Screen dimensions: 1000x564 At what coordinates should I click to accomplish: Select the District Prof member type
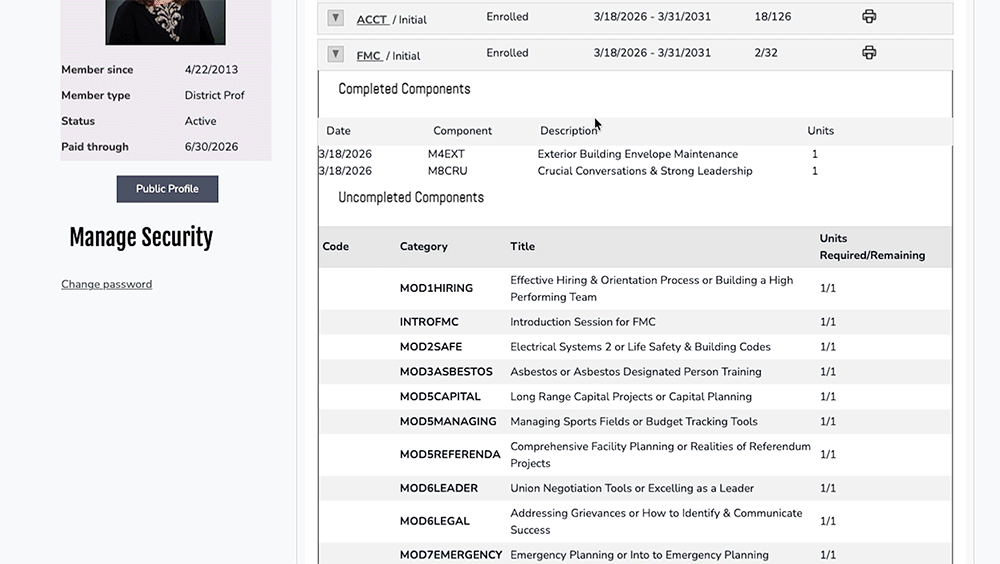(214, 96)
